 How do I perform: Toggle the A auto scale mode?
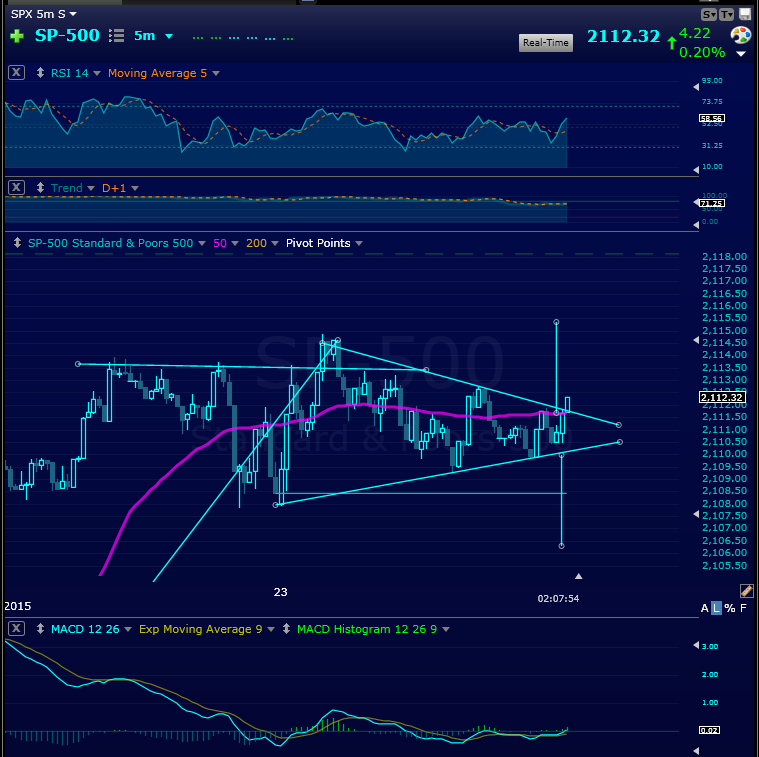tap(704, 608)
